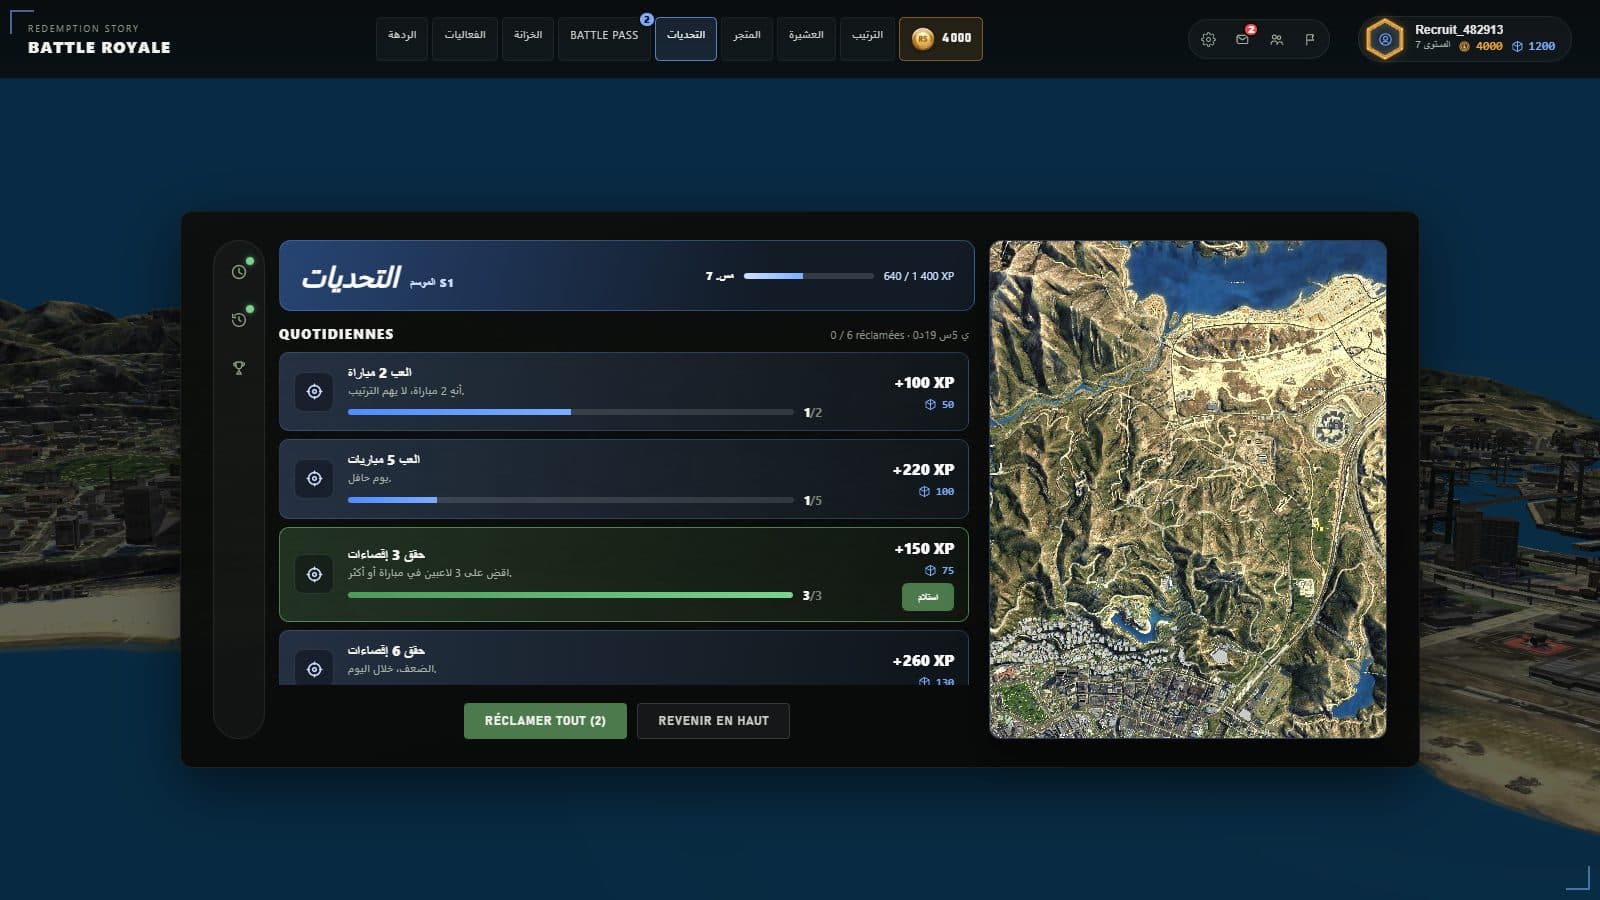Claim the +150 XP reward with green button
This screenshot has height=900, width=1600.
click(928, 597)
